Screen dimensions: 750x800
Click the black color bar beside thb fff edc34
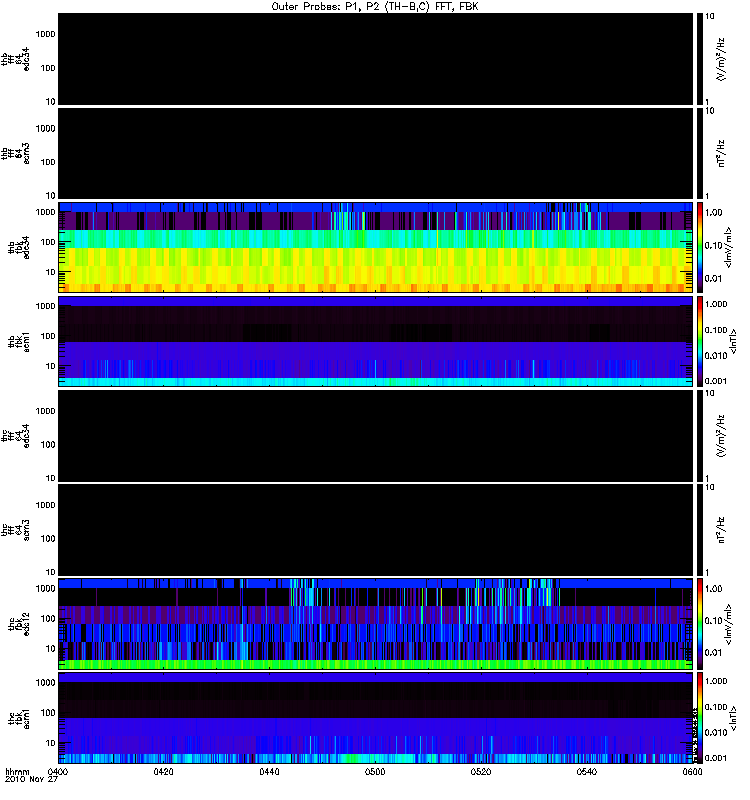coord(700,59)
